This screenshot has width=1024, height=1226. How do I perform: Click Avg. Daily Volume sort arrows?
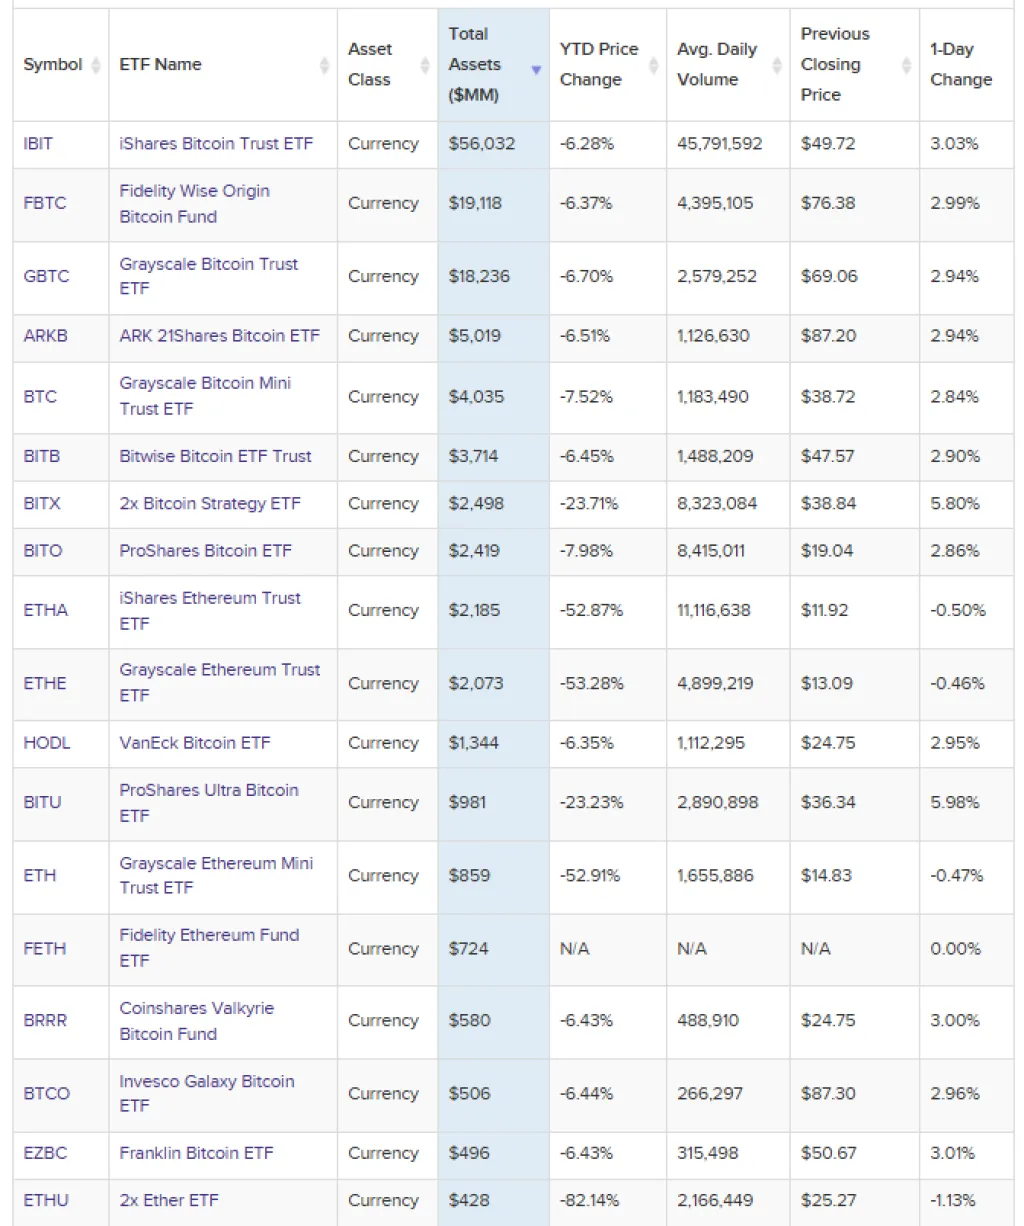point(777,65)
